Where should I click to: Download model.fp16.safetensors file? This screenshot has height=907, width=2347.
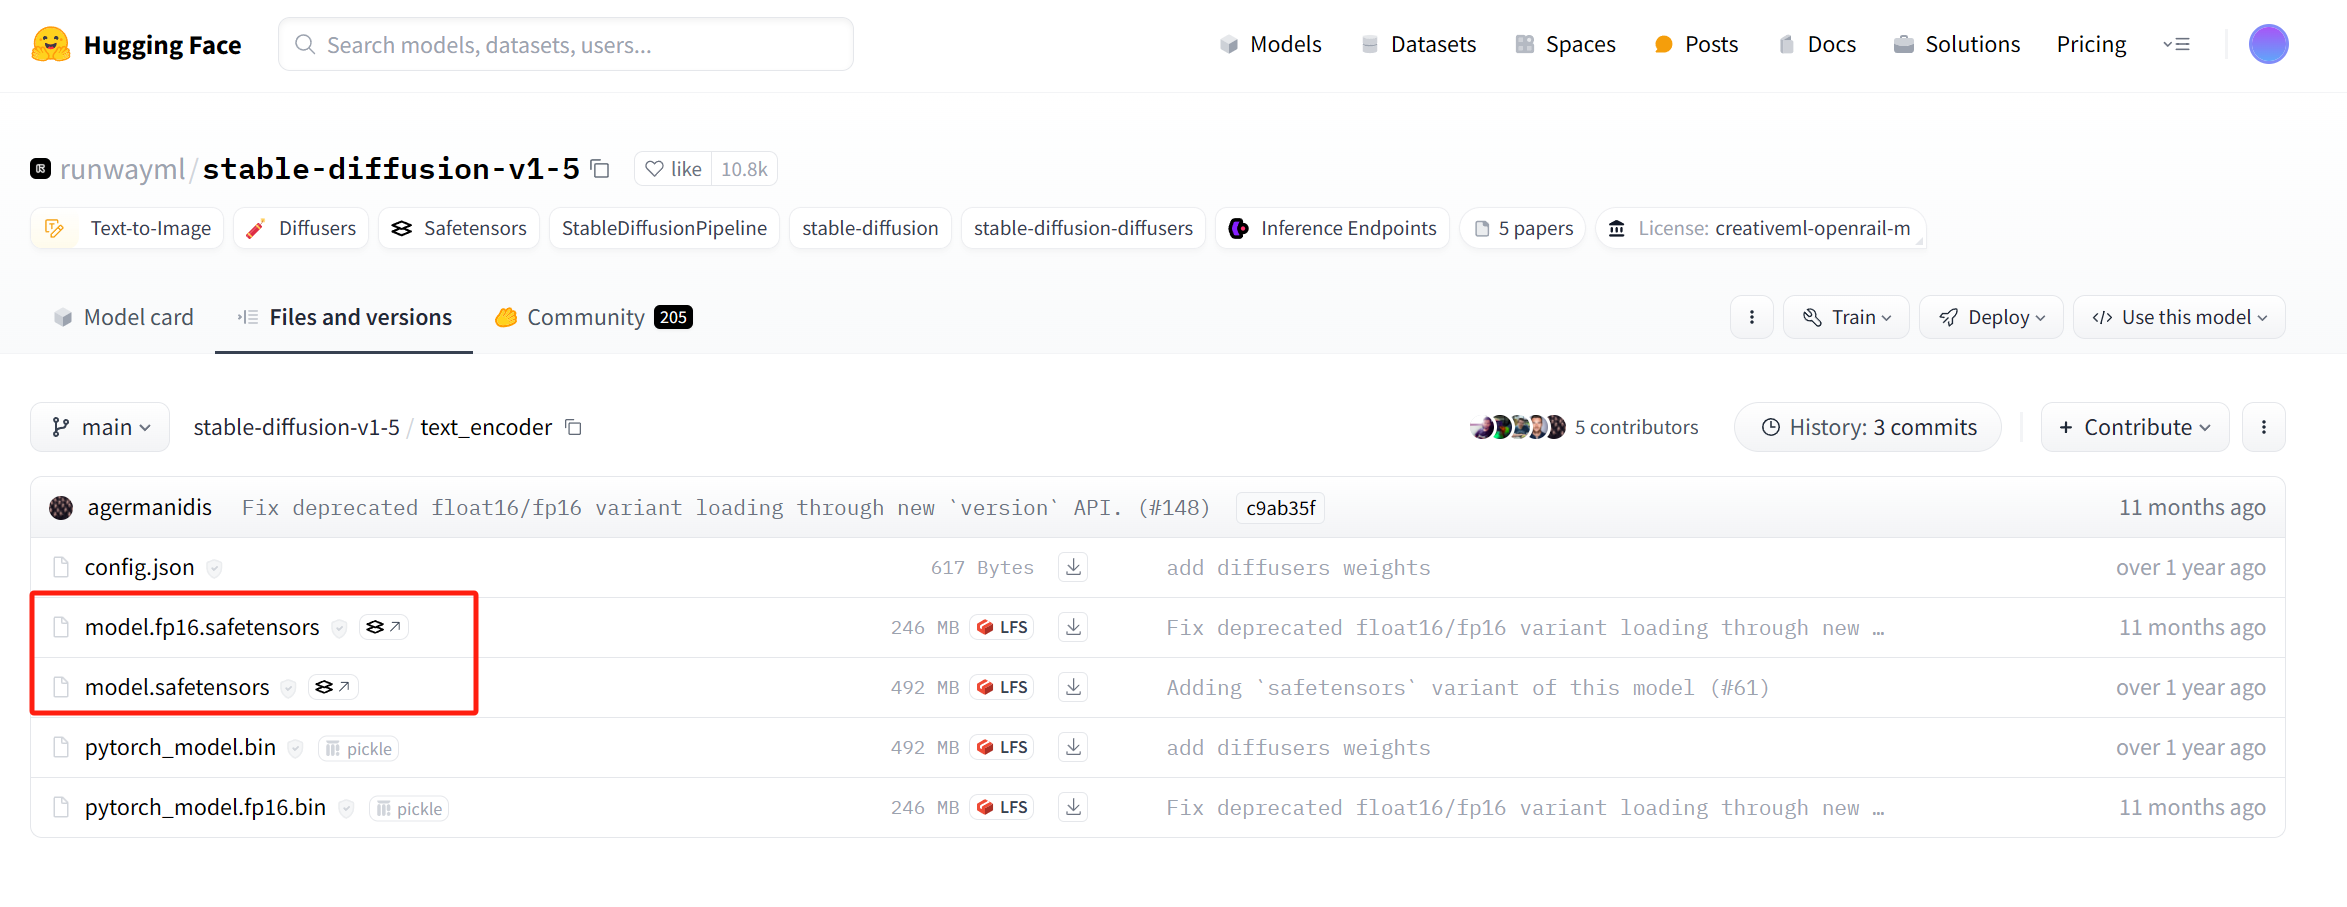coord(1073,627)
